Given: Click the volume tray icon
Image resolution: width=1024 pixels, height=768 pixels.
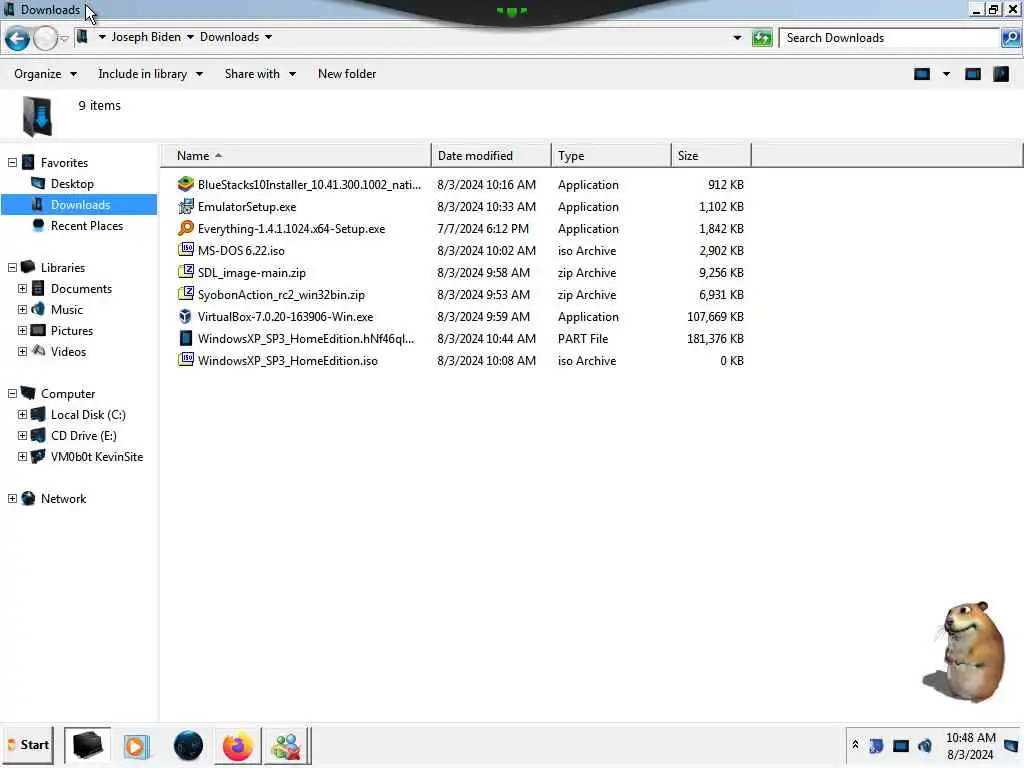Looking at the screenshot, I should click(925, 745).
